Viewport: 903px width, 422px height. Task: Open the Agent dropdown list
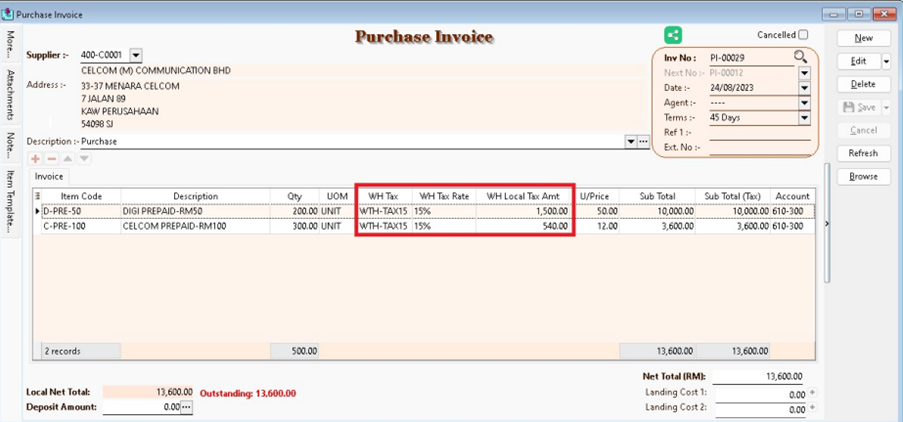pos(804,102)
